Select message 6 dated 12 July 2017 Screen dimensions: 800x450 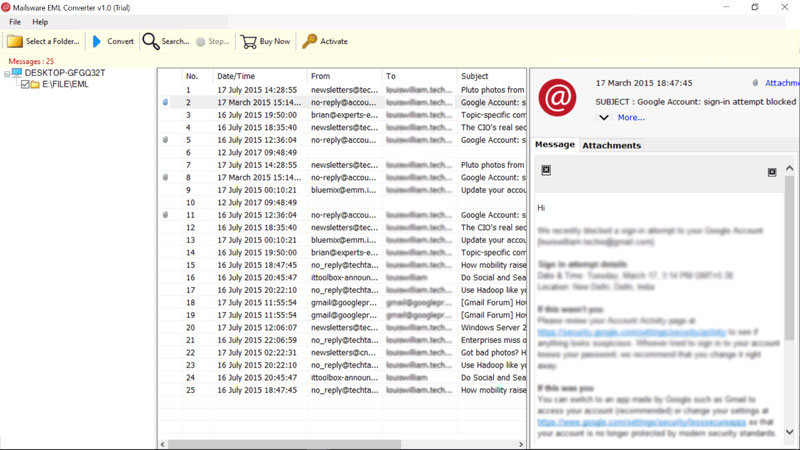point(342,153)
